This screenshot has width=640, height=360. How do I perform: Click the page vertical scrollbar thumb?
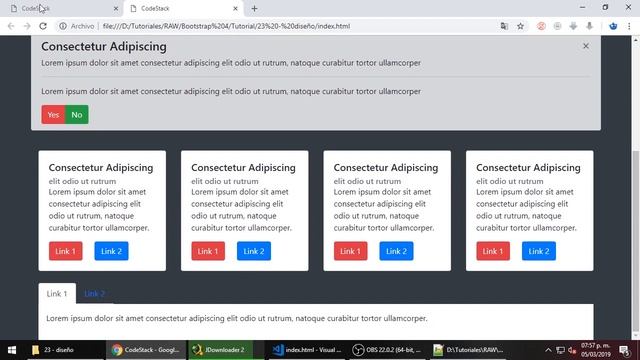click(x=636, y=241)
